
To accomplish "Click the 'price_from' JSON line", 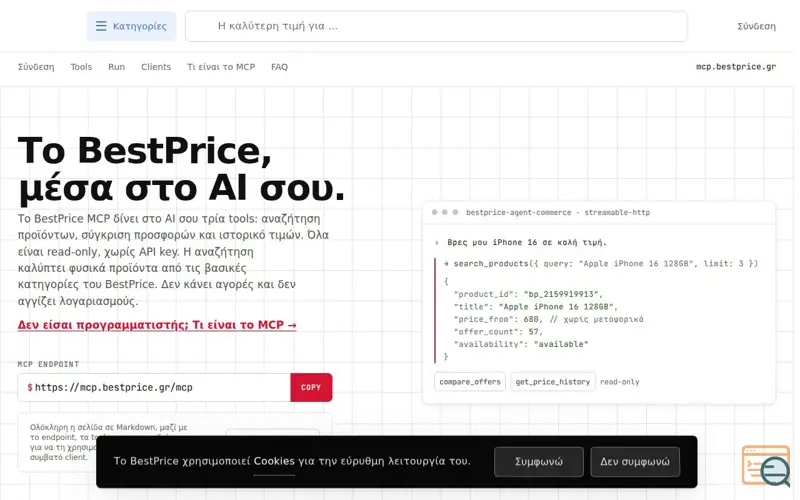I will click(548, 319).
